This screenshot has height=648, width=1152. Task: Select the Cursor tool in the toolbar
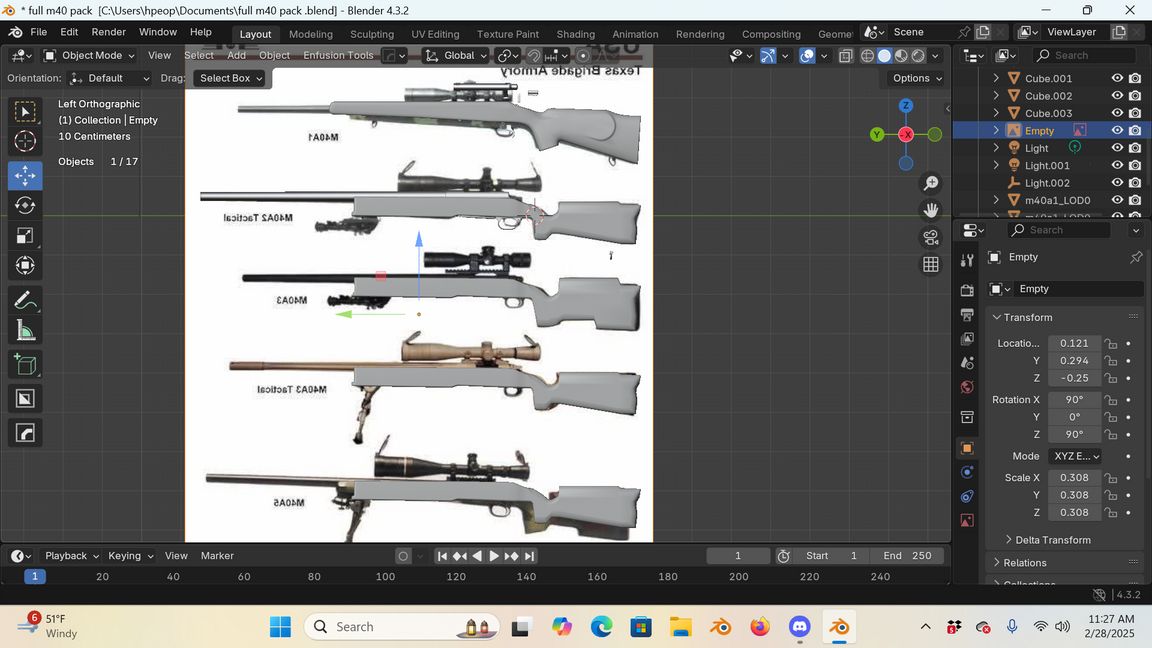click(25, 141)
